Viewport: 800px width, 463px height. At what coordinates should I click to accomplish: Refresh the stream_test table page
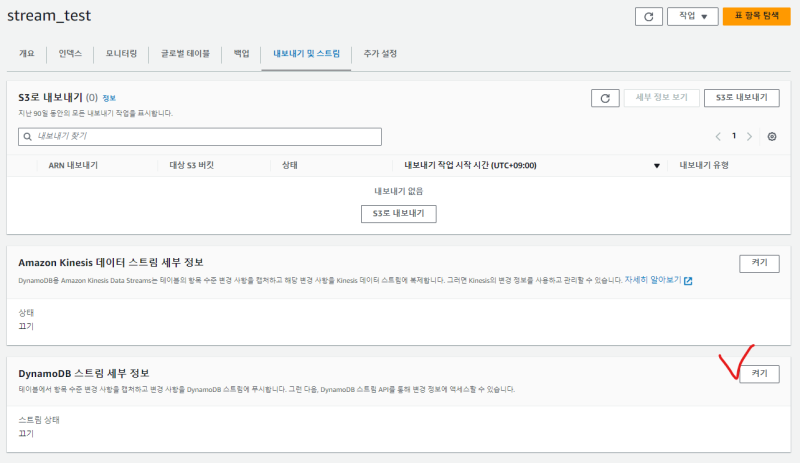click(x=648, y=16)
